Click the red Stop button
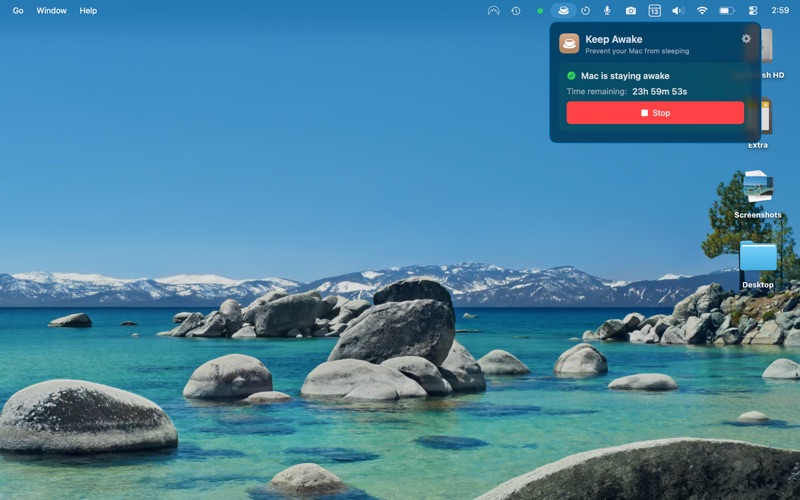800x500 pixels. [655, 113]
